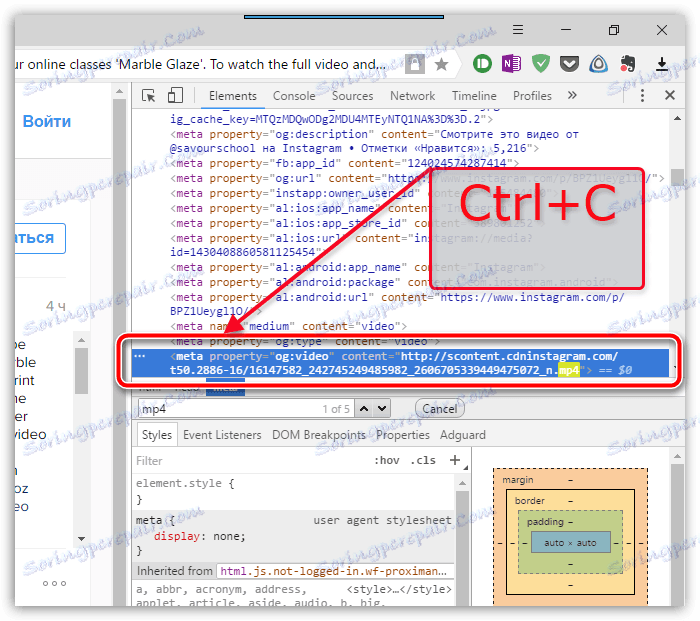Viewport: 700px width, 621px height.
Task: Open the downloads arrow icon
Action: pyautogui.click(x=662, y=64)
